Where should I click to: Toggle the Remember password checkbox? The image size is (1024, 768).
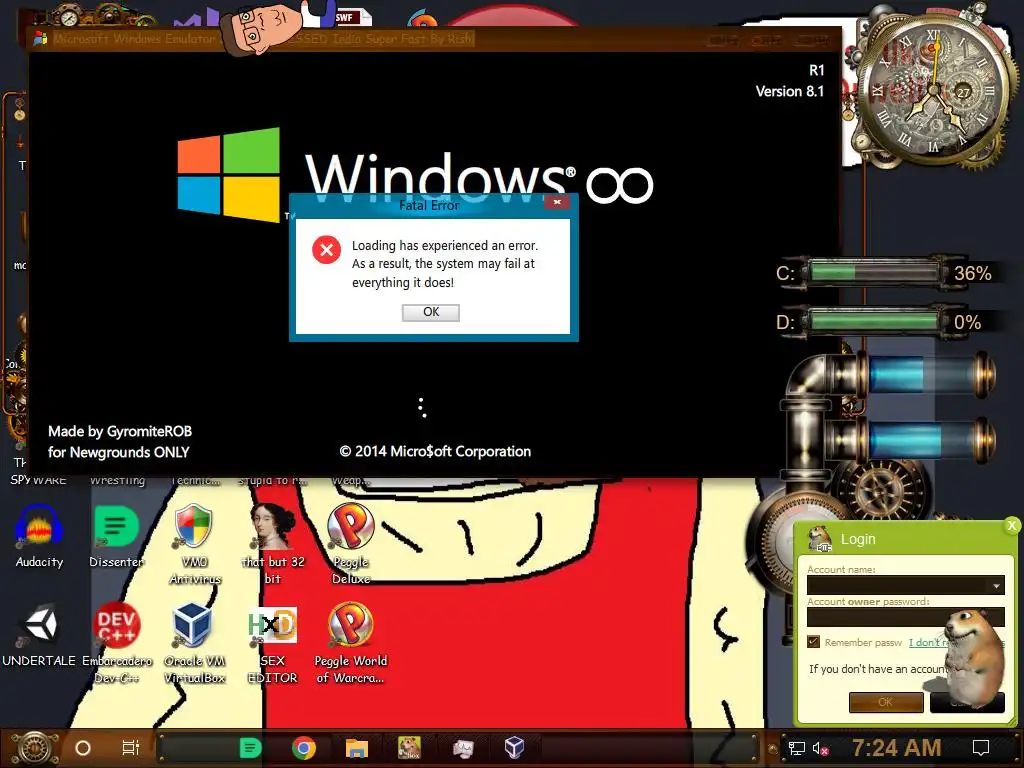[814, 642]
